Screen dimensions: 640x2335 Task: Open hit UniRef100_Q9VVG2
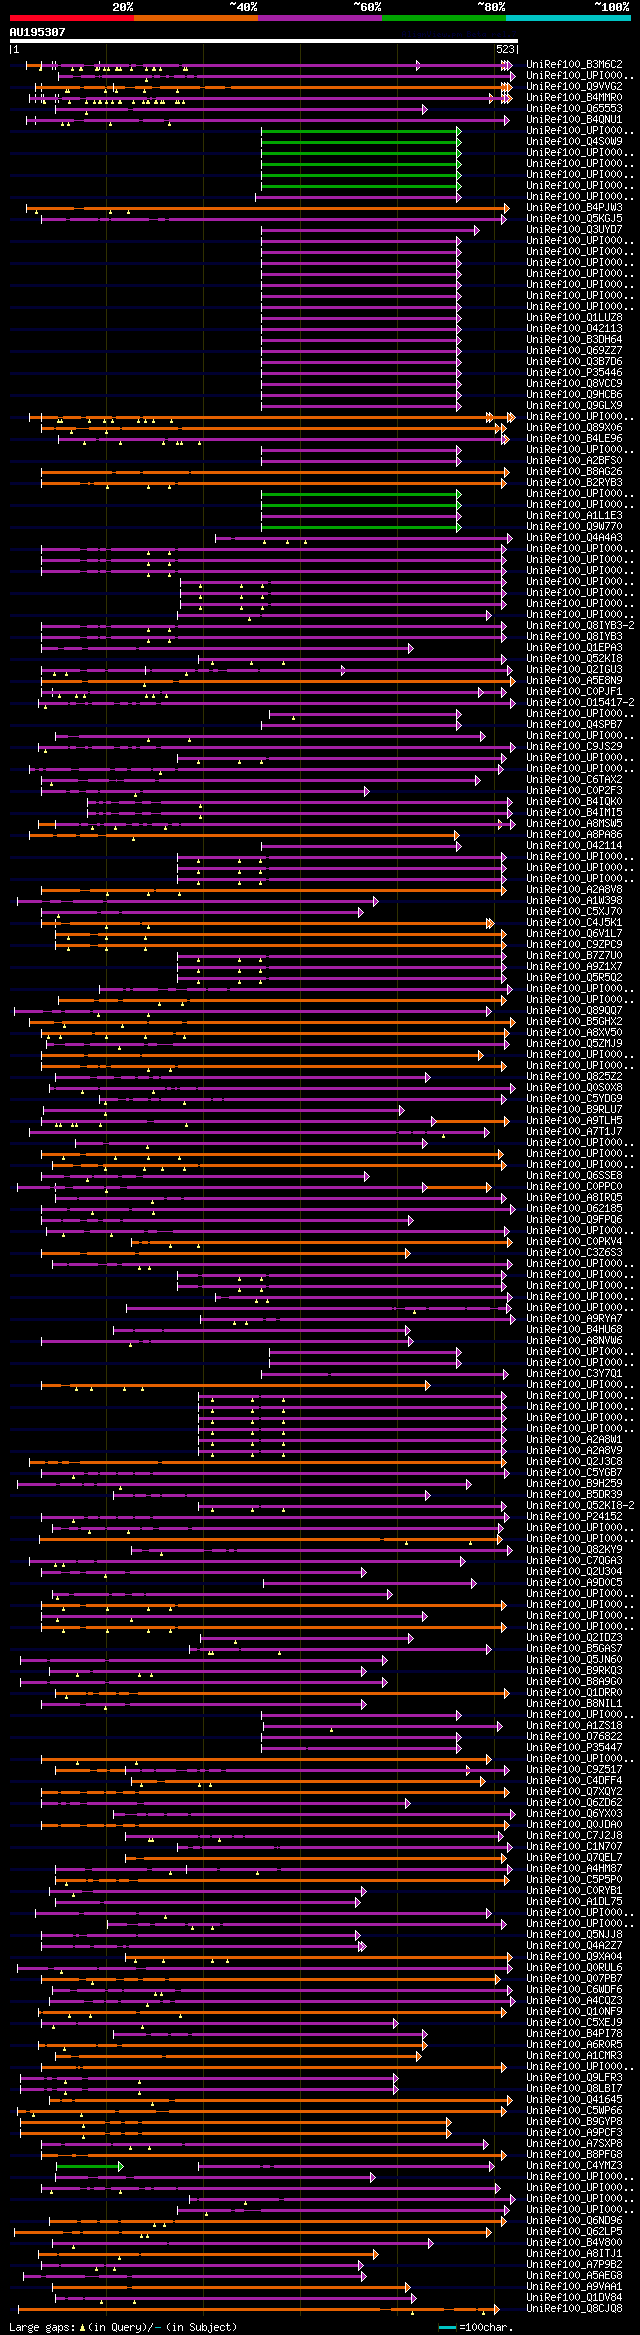(574, 87)
